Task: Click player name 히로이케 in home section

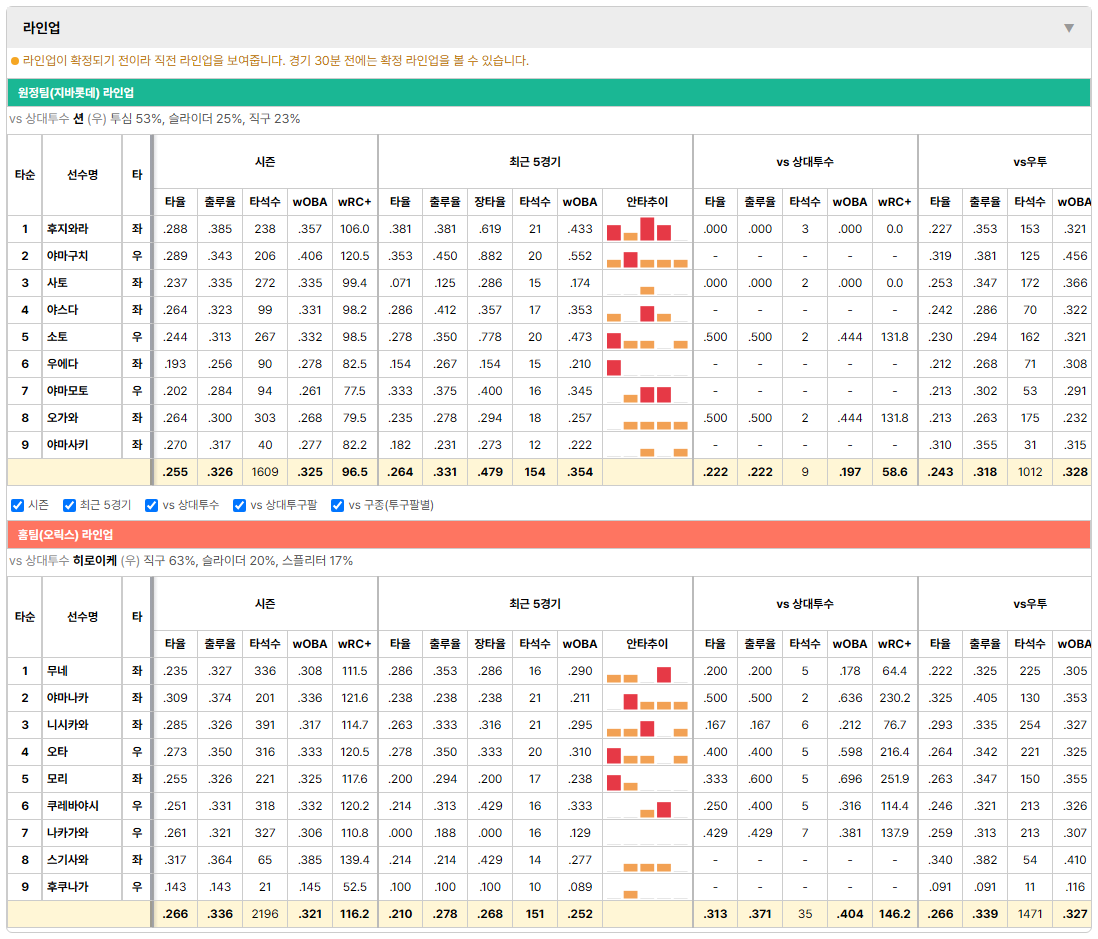Action: (x=95, y=561)
